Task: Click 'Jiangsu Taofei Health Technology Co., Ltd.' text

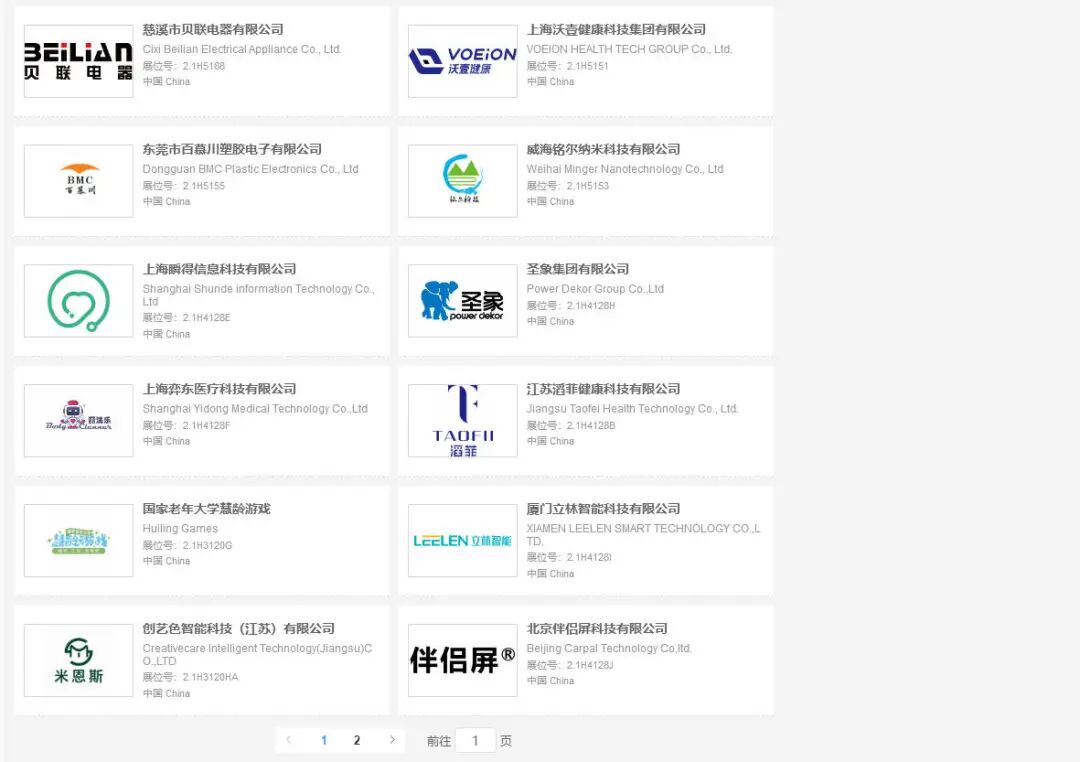Action: [x=632, y=409]
